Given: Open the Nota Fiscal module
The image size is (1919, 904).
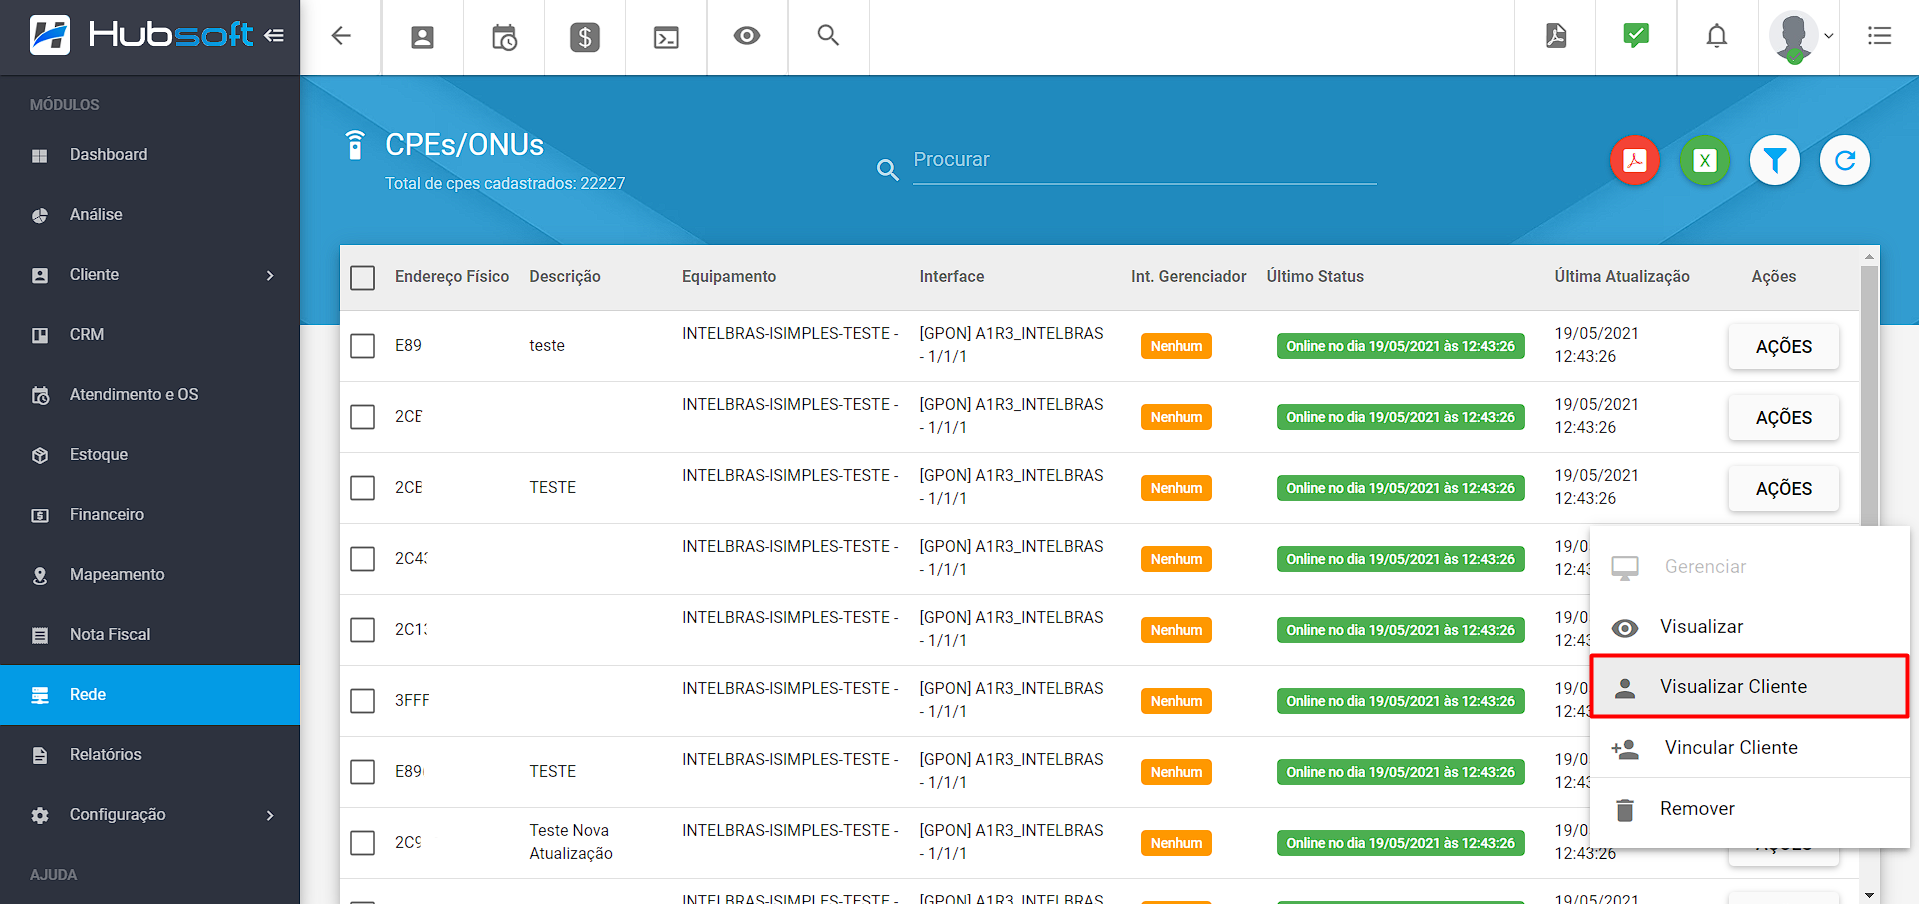Looking at the screenshot, I should [150, 635].
